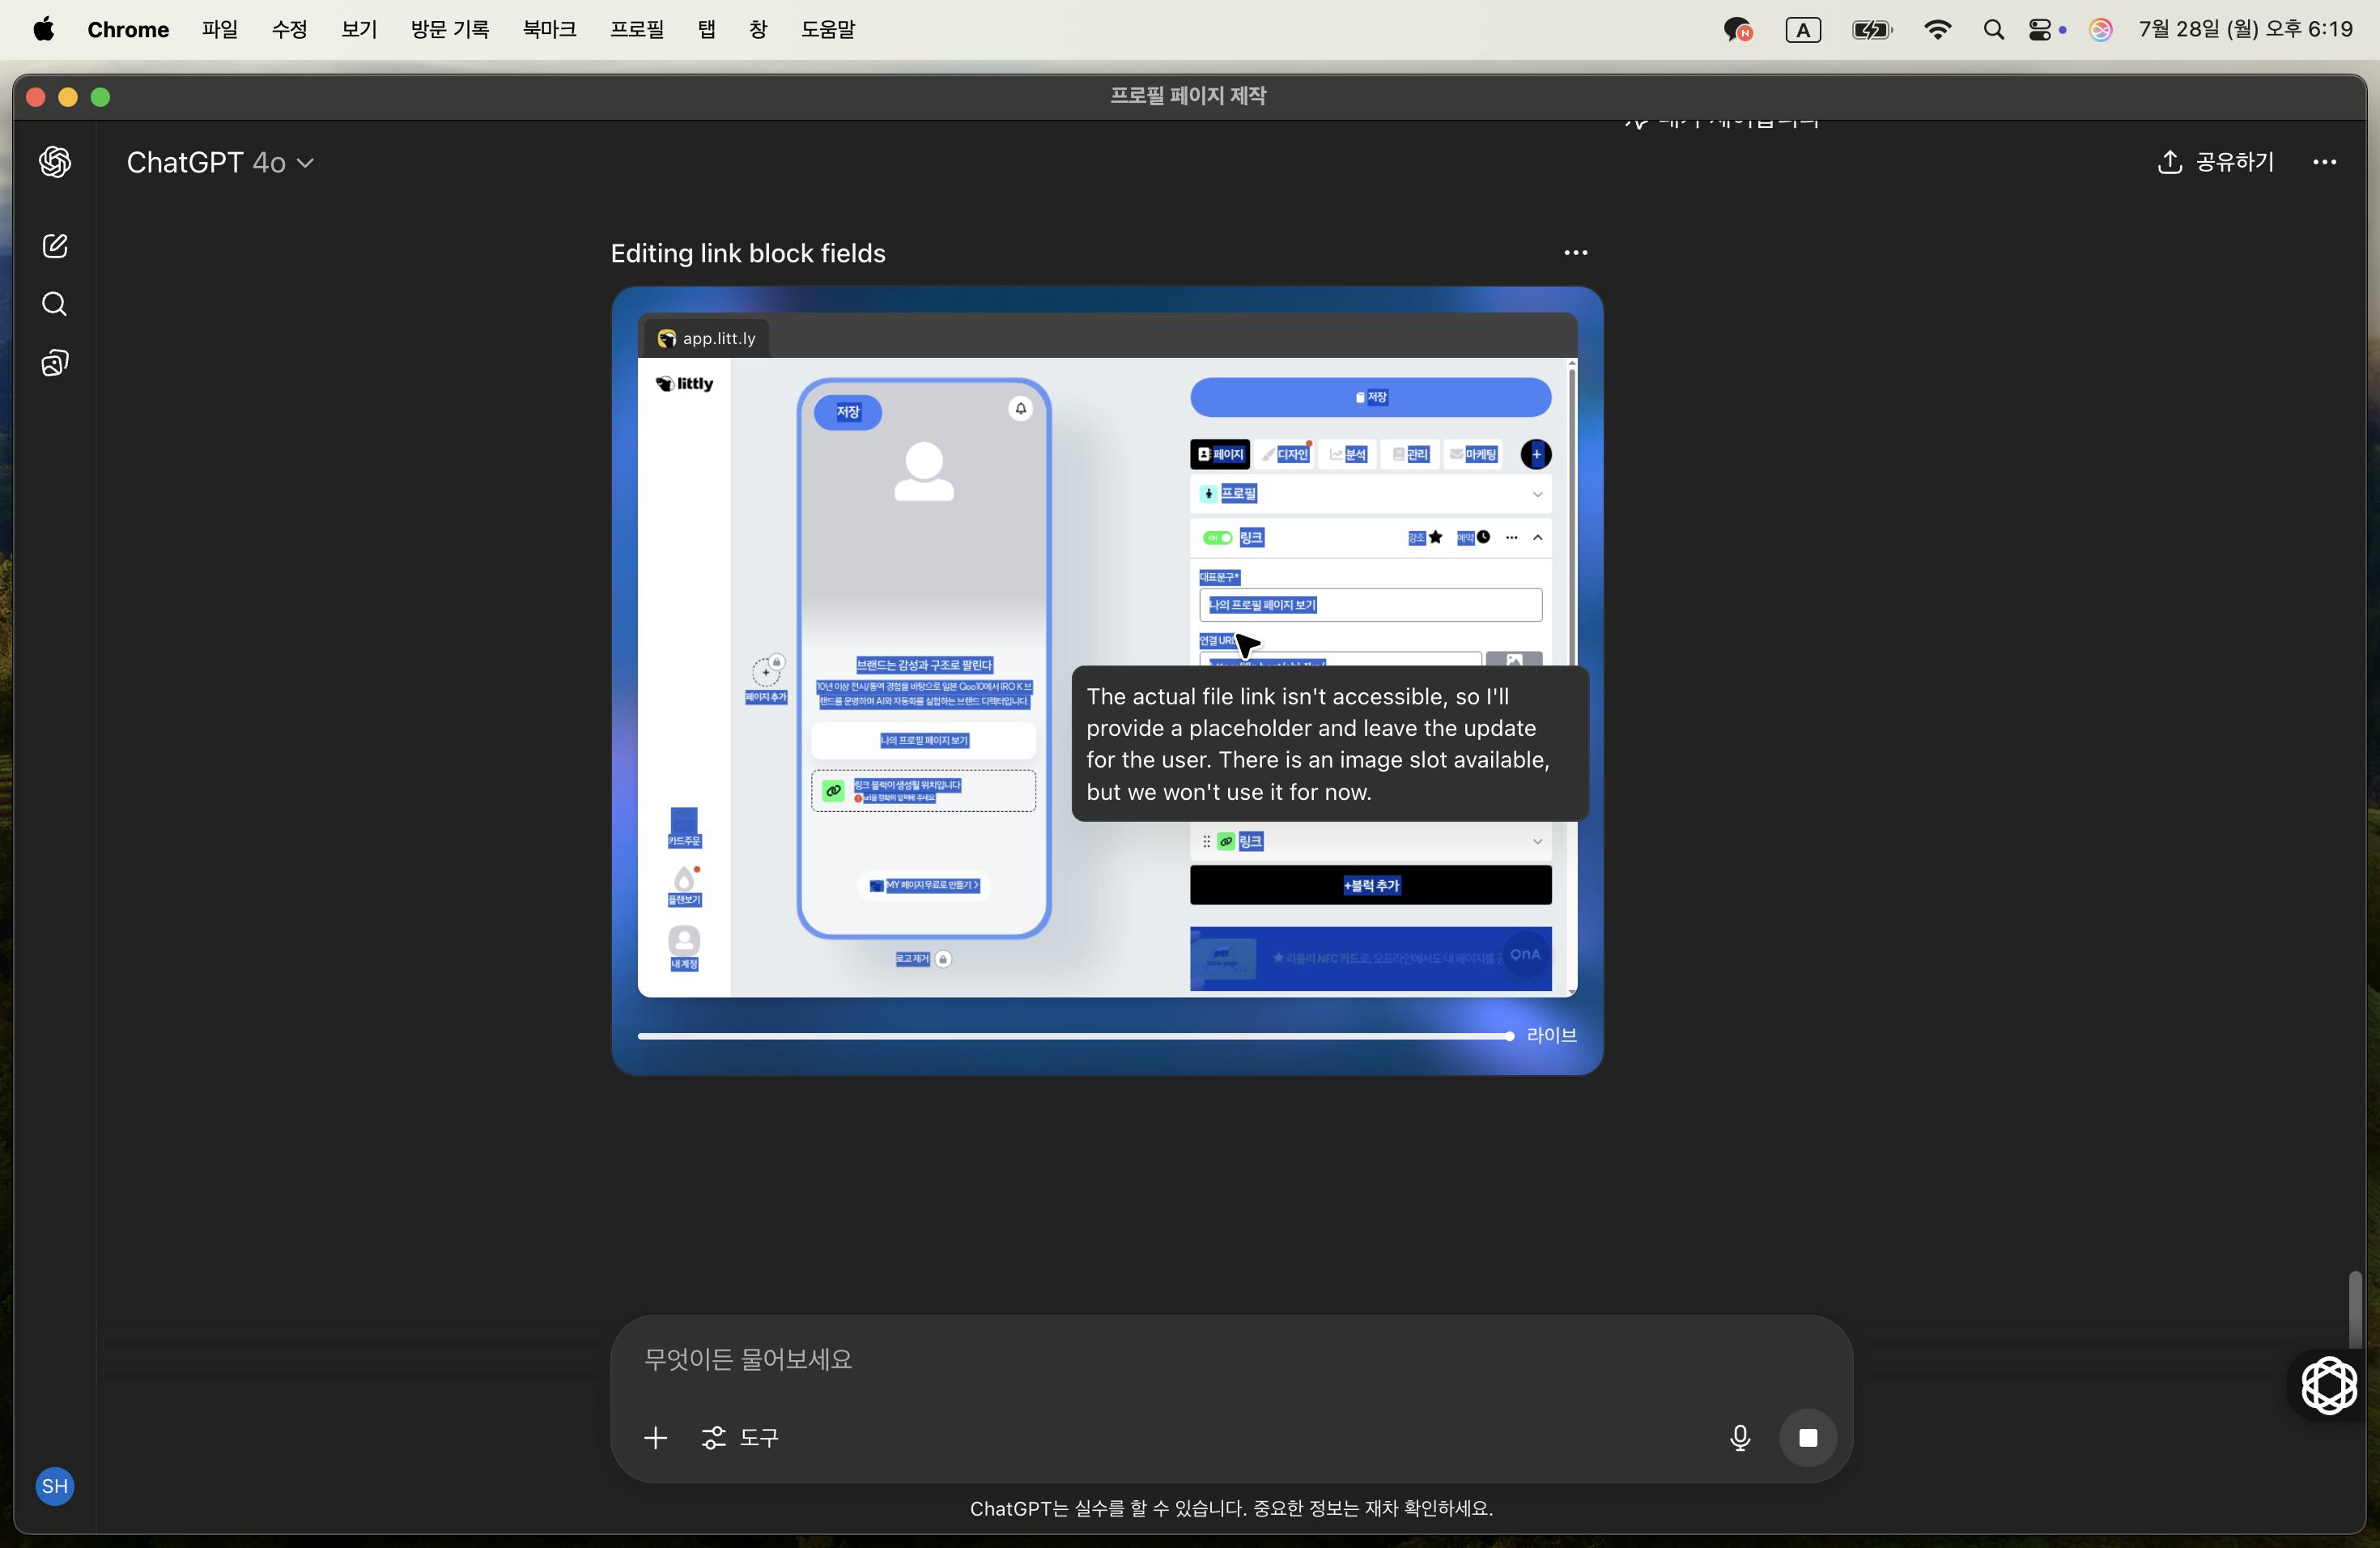Open the 도움말 menu in menu bar
2380x1548 pixels.
(828, 29)
